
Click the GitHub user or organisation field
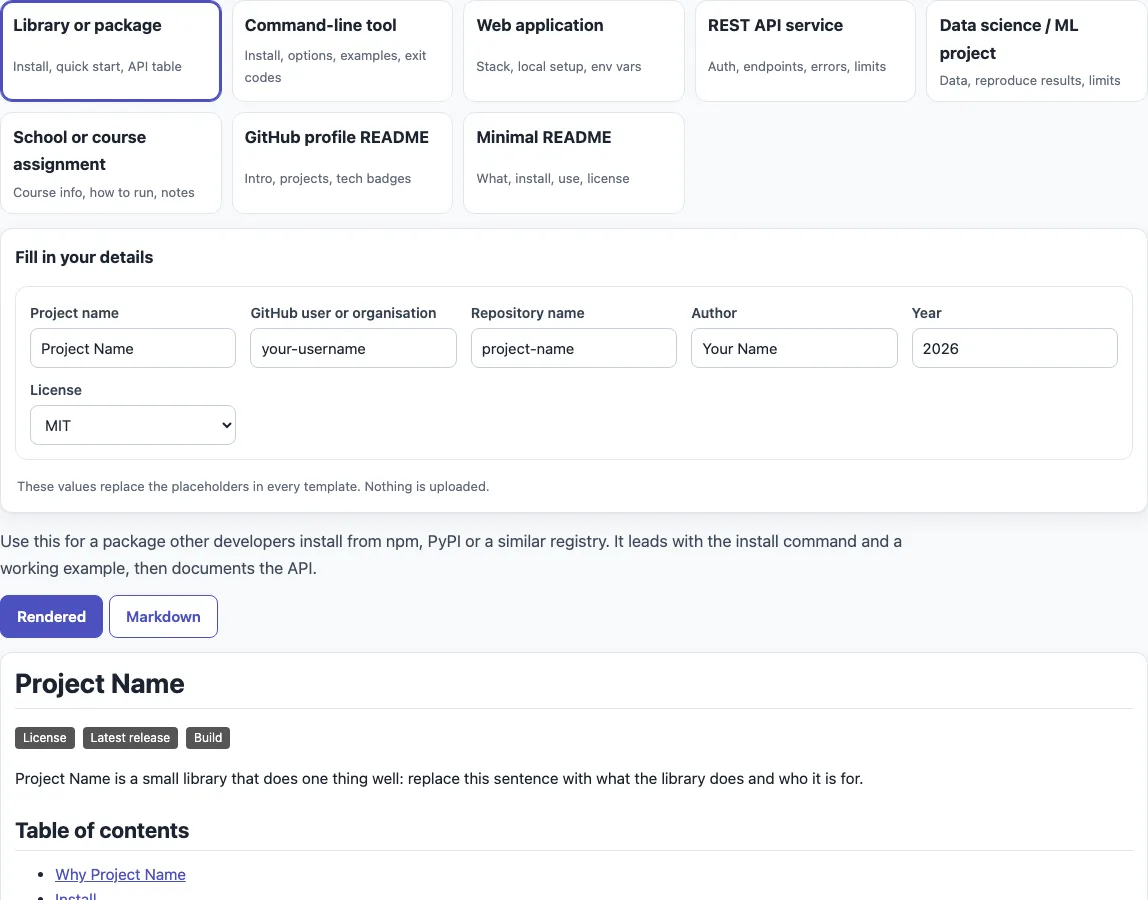tap(353, 348)
